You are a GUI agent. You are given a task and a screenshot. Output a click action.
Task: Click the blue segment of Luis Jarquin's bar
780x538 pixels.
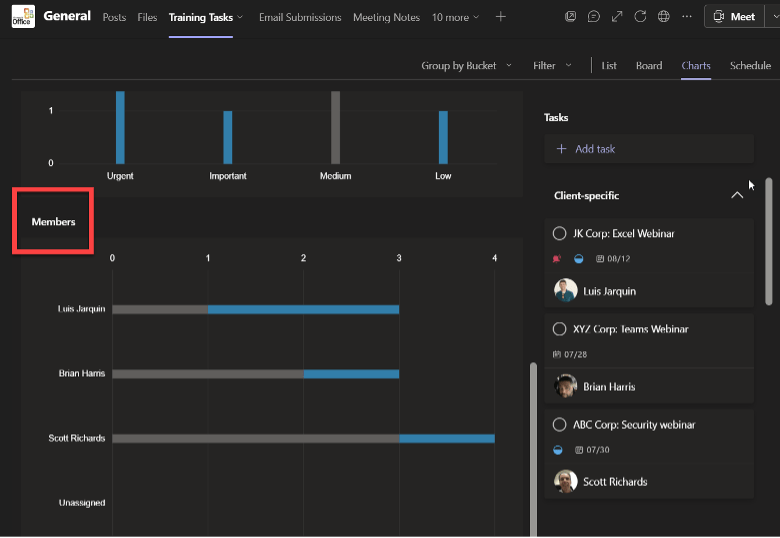point(303,309)
